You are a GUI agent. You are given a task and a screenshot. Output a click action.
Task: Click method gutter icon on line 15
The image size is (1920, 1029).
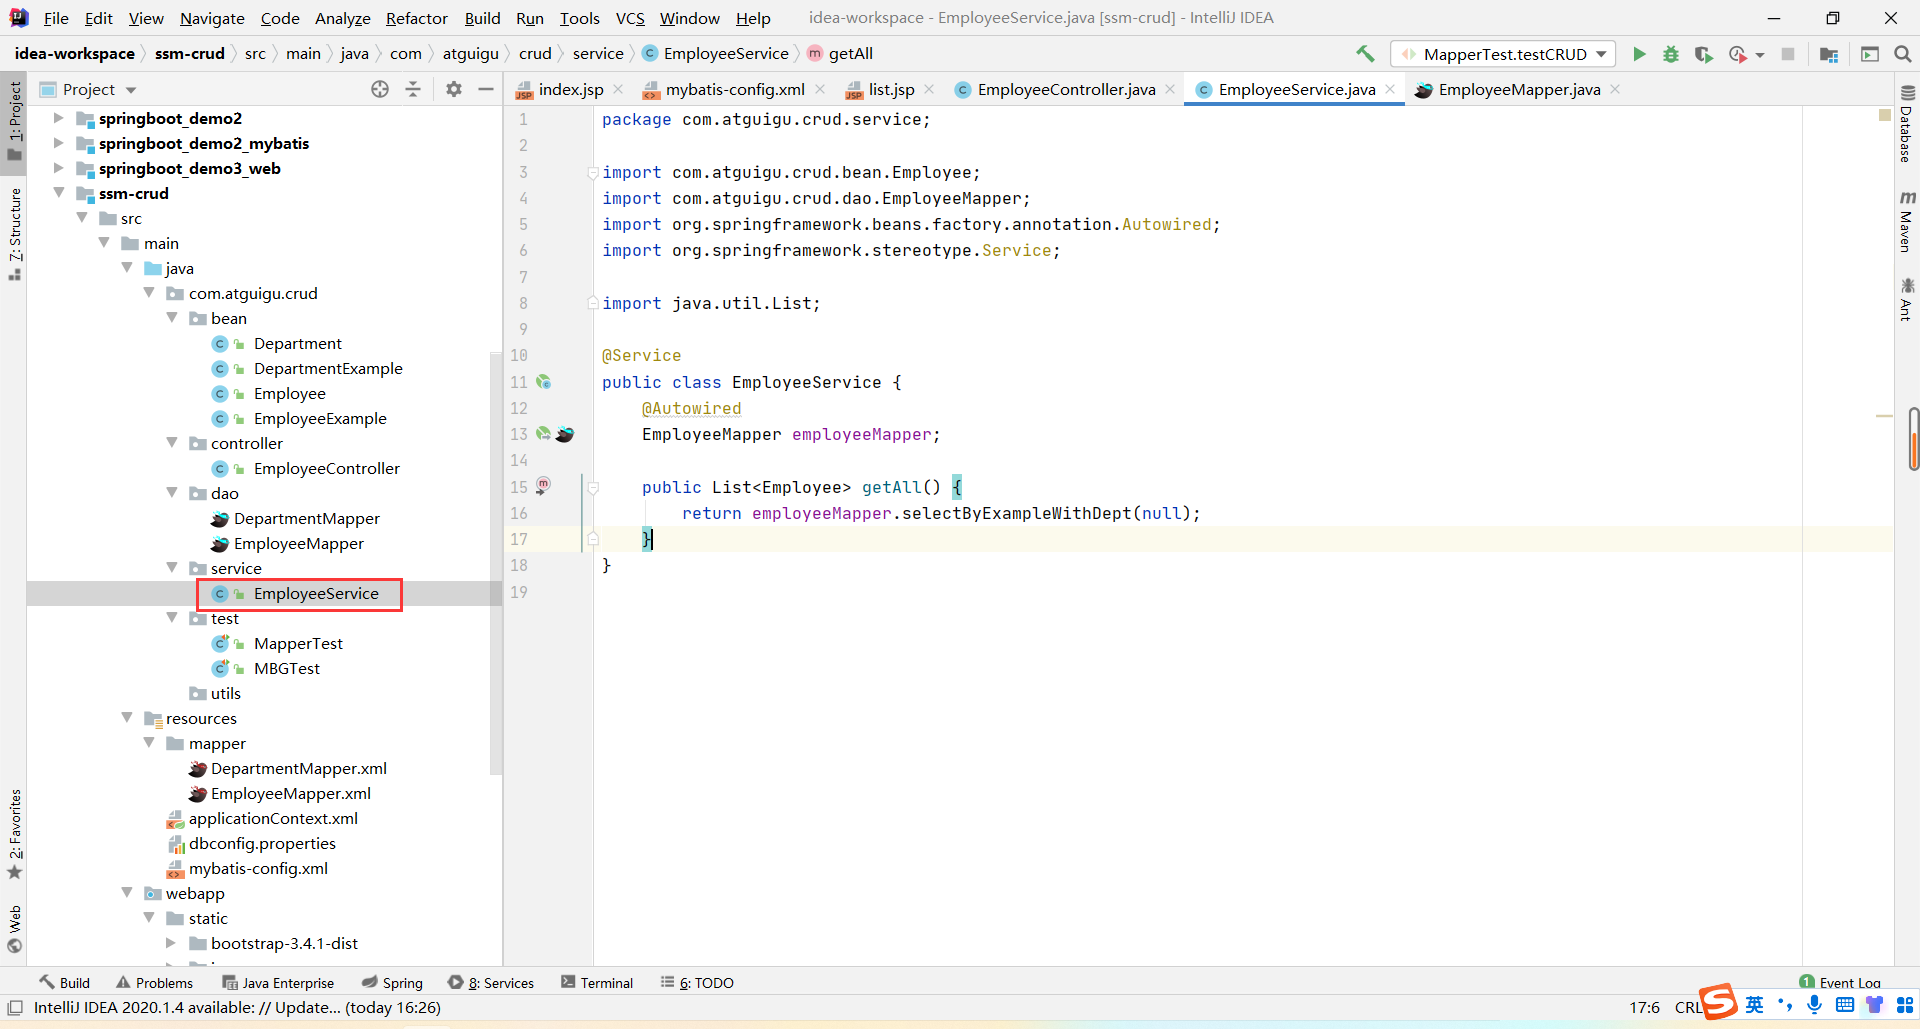point(543,486)
